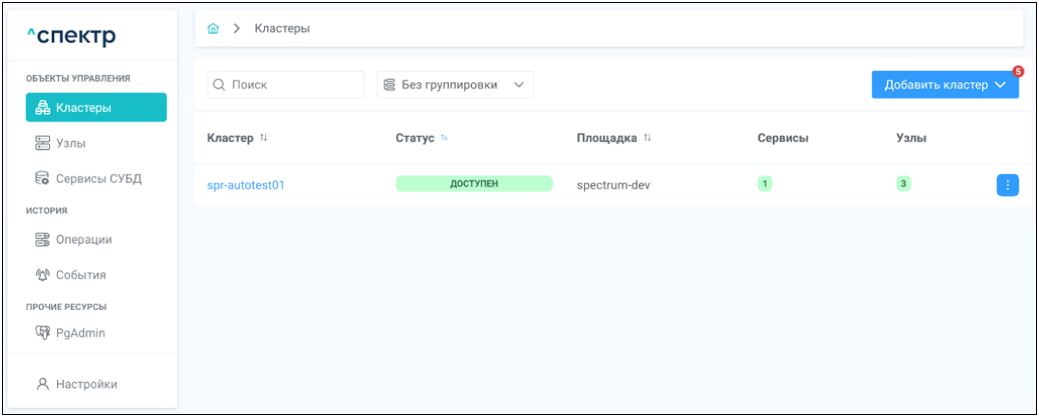
Task: Sort table by Статус column icon
Action: coord(444,138)
